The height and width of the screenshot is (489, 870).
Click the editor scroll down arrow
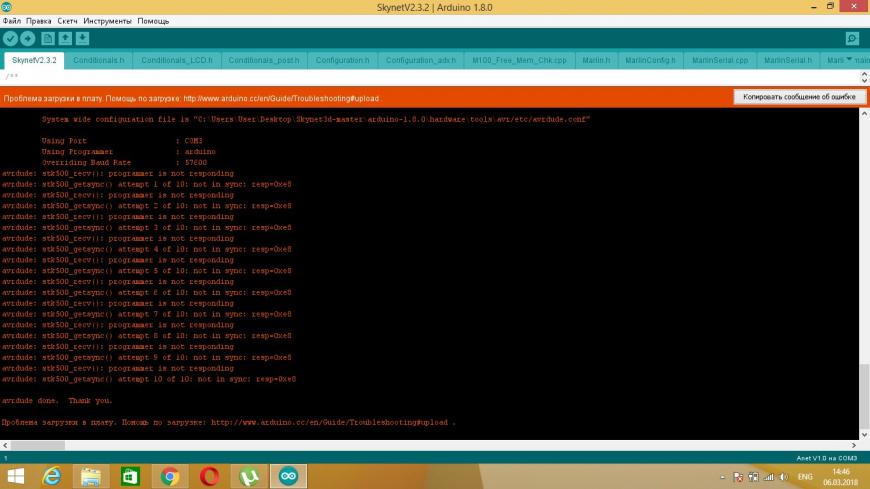(x=864, y=81)
